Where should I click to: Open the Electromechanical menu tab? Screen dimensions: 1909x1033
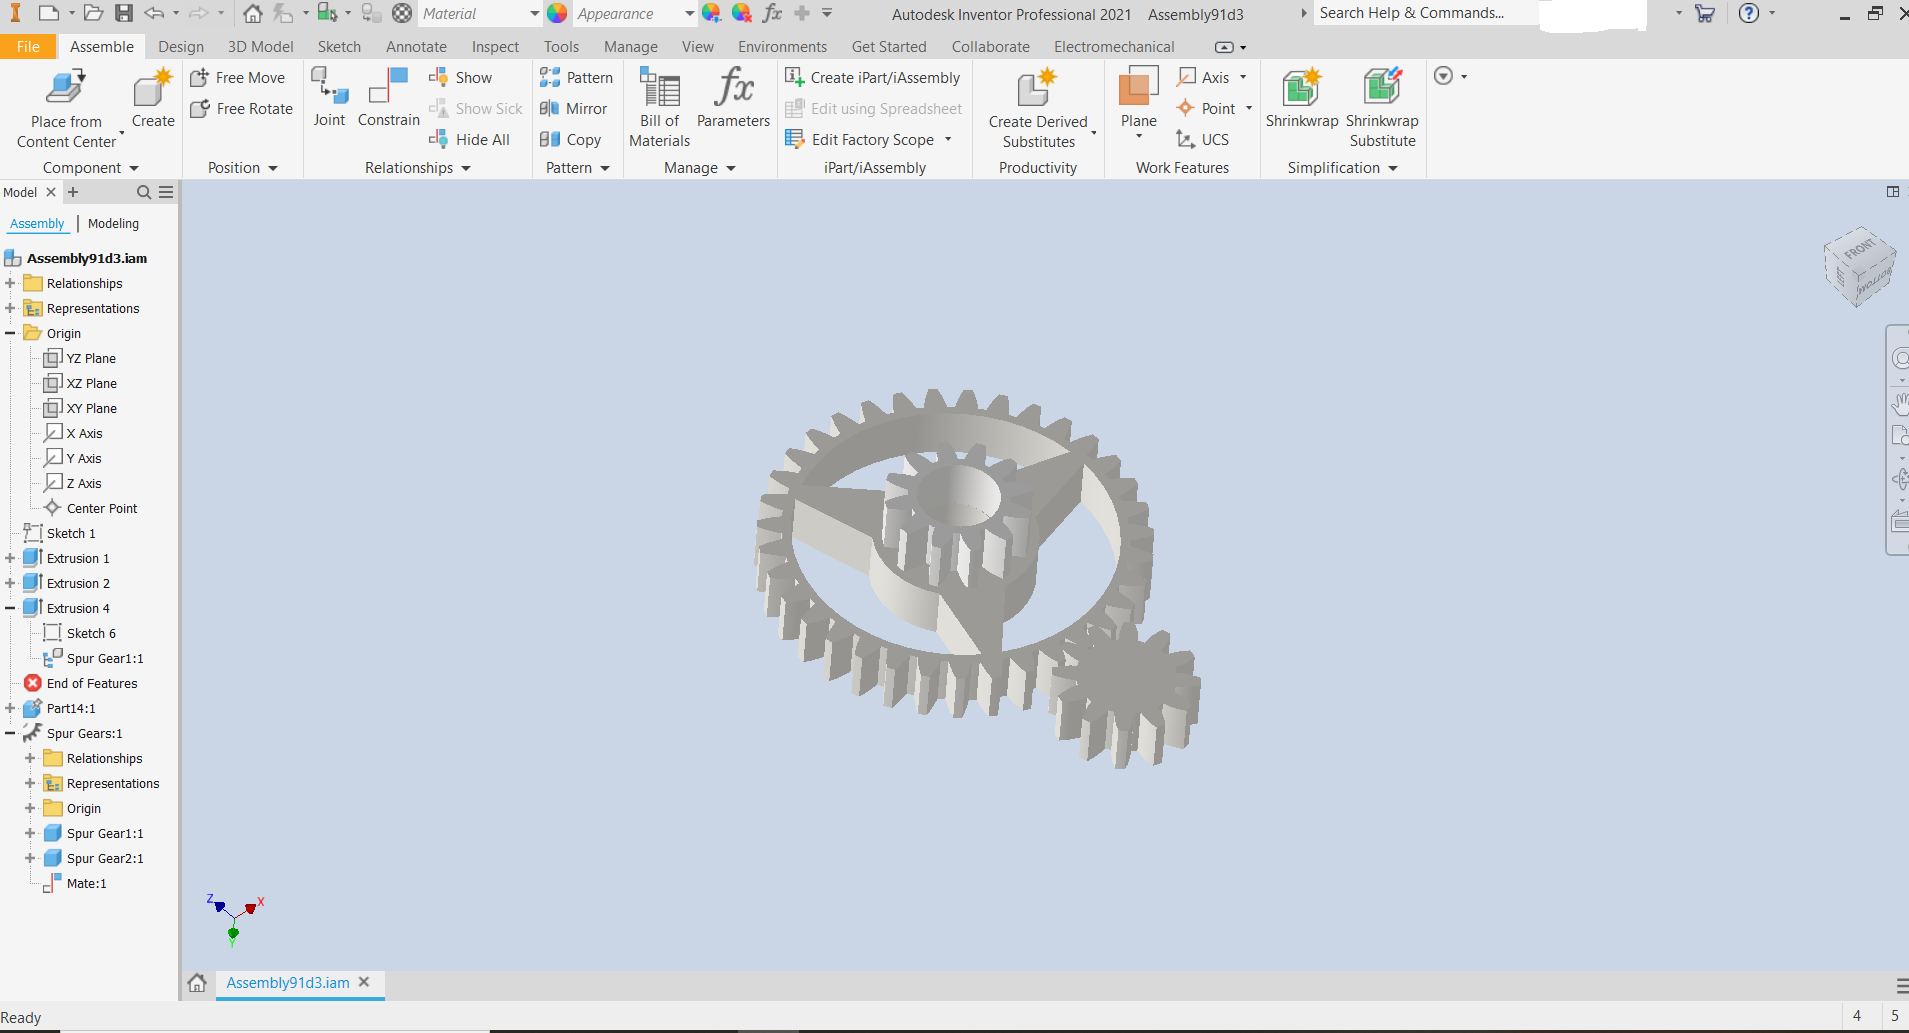pos(1114,46)
